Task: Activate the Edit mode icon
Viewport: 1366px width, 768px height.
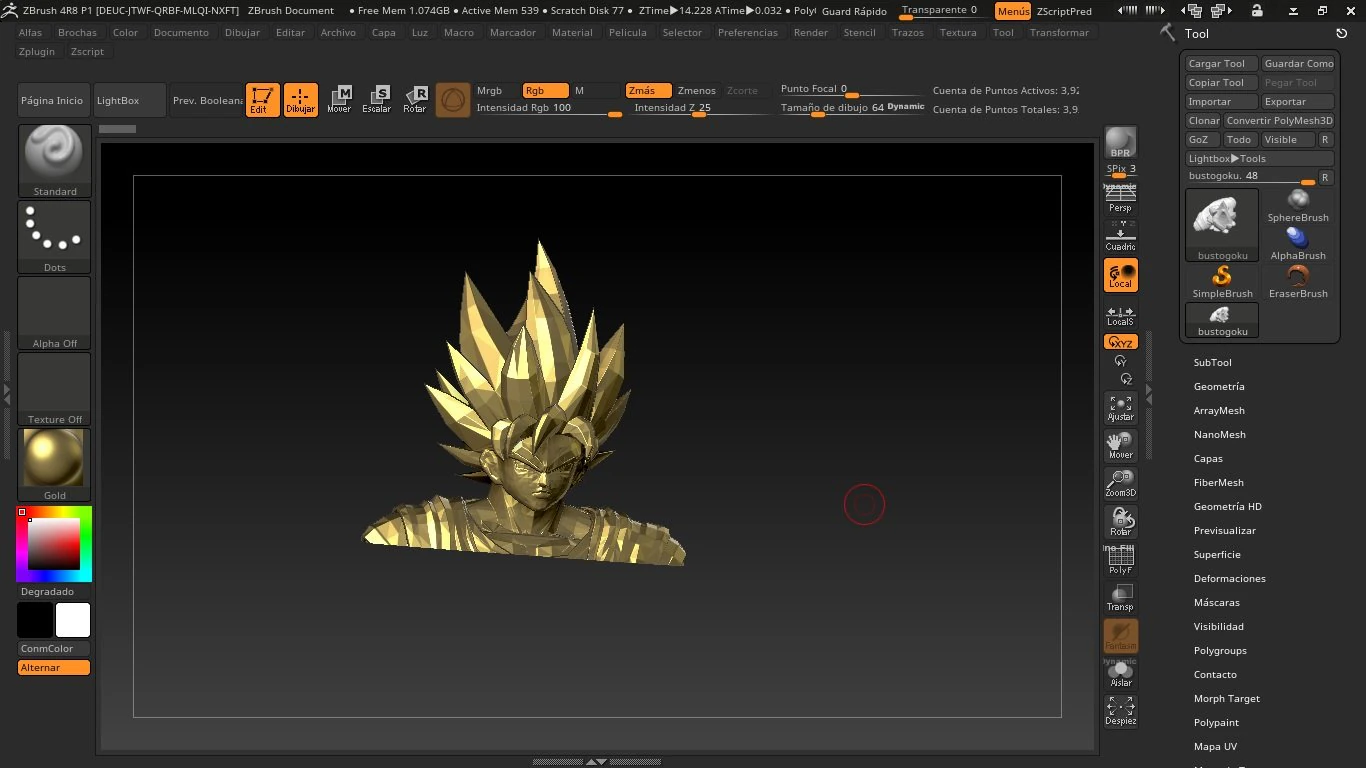Action: click(262, 100)
